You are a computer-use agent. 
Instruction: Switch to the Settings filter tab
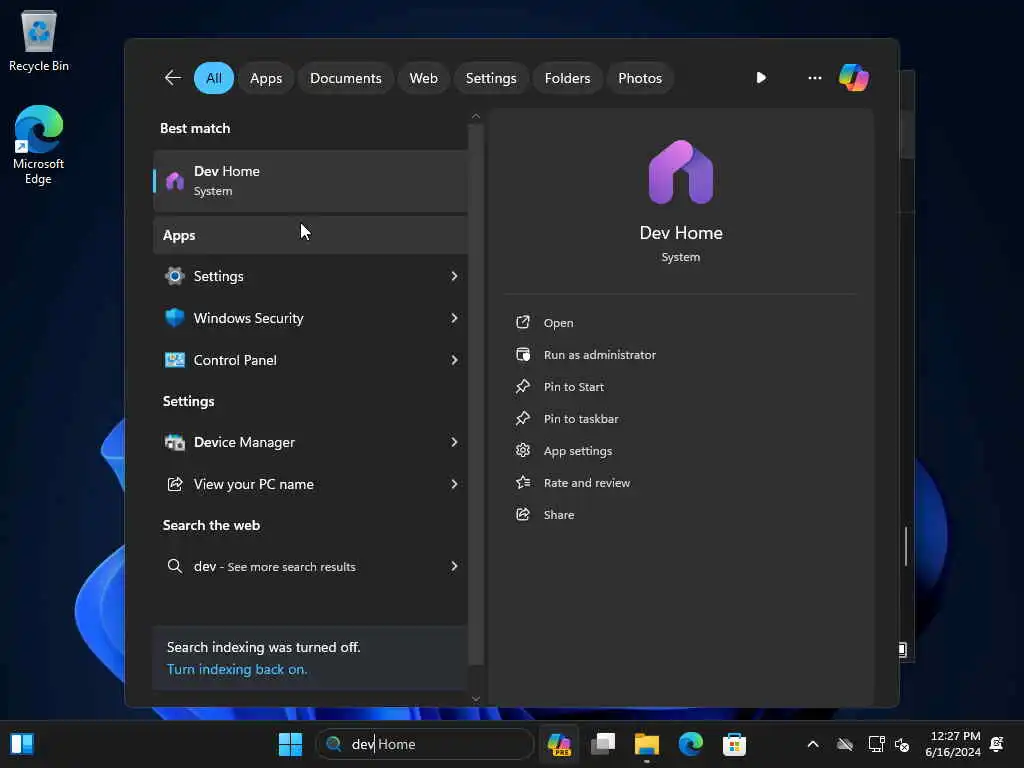[x=490, y=78]
